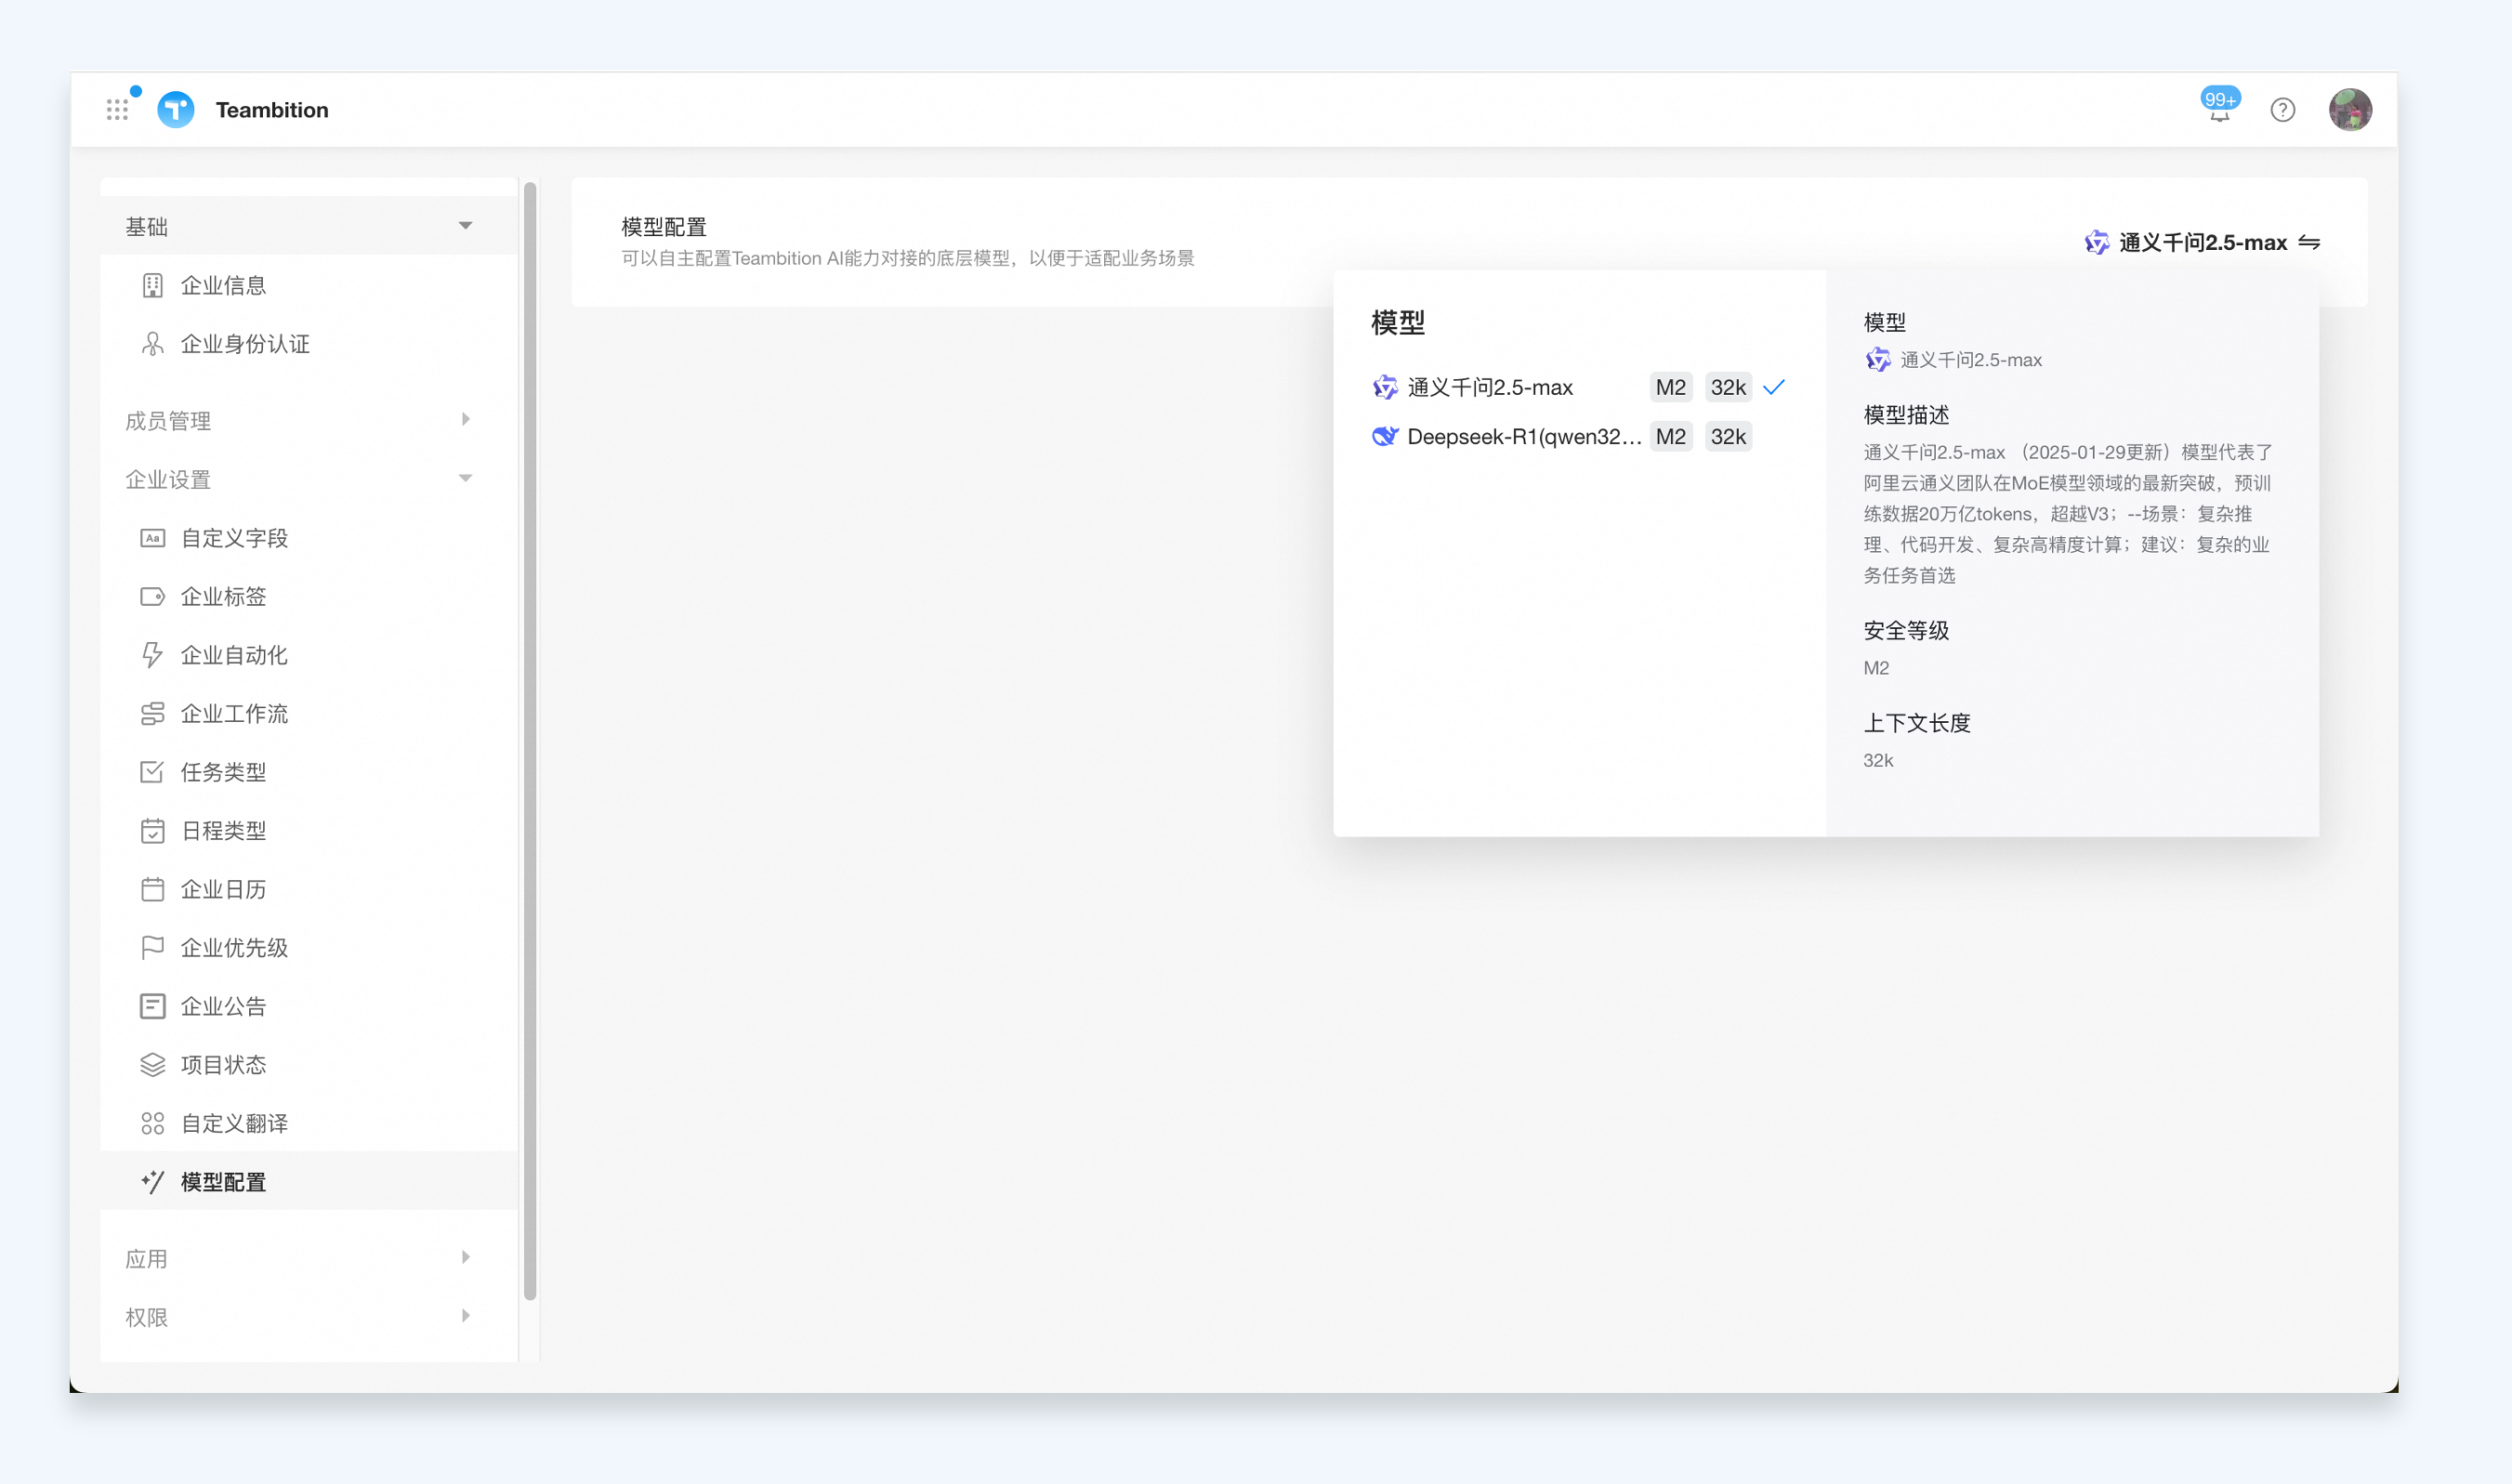
Task: Click the 企业信息 building icon
Action: [152, 286]
